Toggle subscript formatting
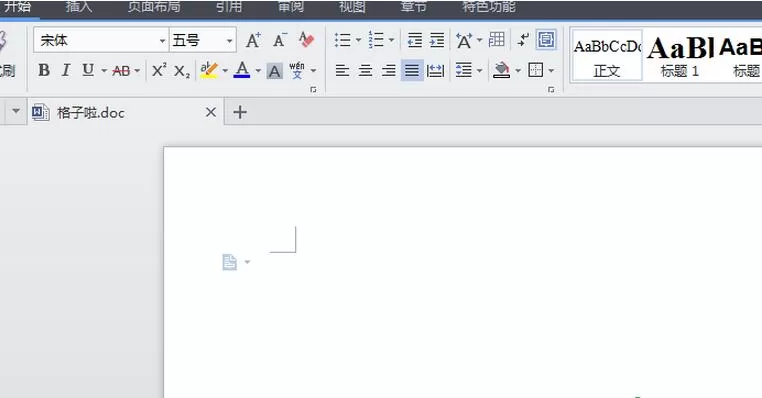762x398 pixels. pos(182,71)
